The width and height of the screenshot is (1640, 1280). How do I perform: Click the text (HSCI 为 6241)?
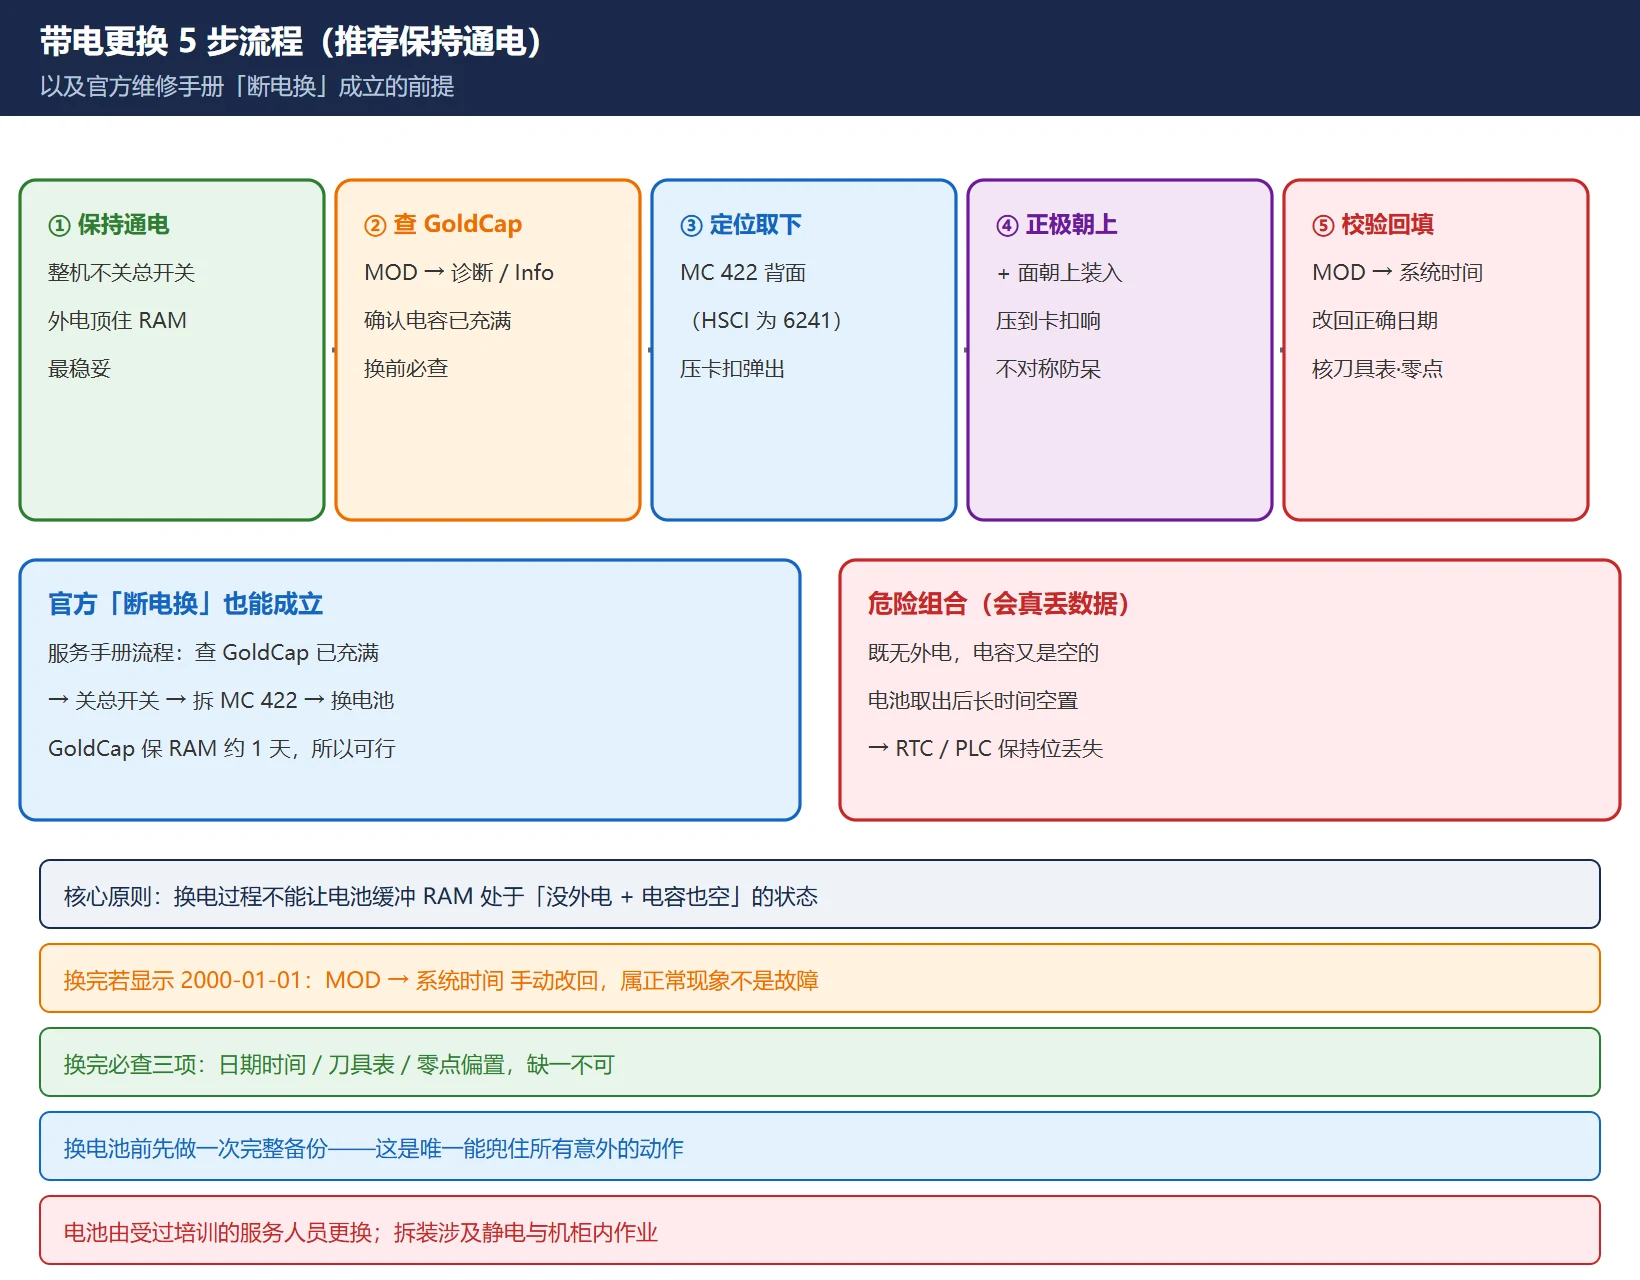point(765,320)
